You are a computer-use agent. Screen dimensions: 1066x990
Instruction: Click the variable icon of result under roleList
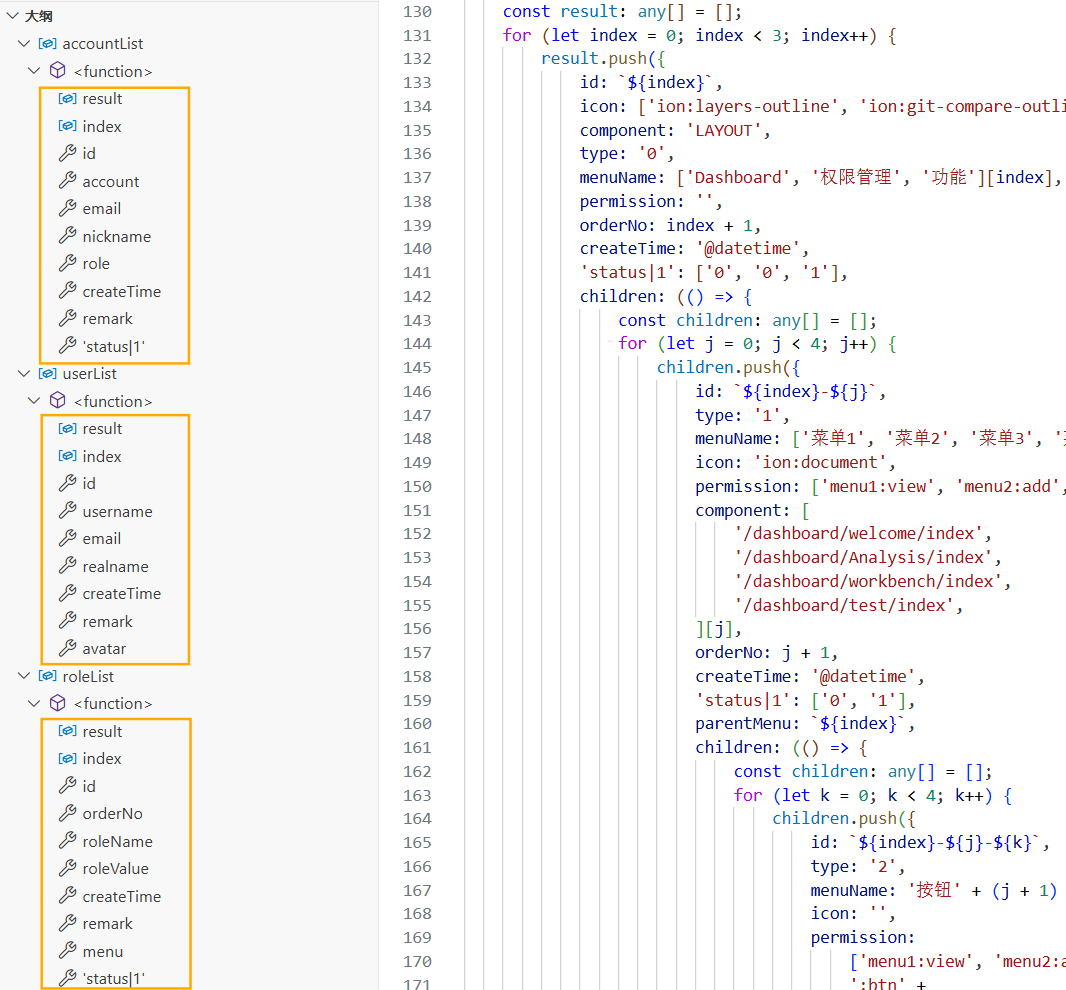67,731
